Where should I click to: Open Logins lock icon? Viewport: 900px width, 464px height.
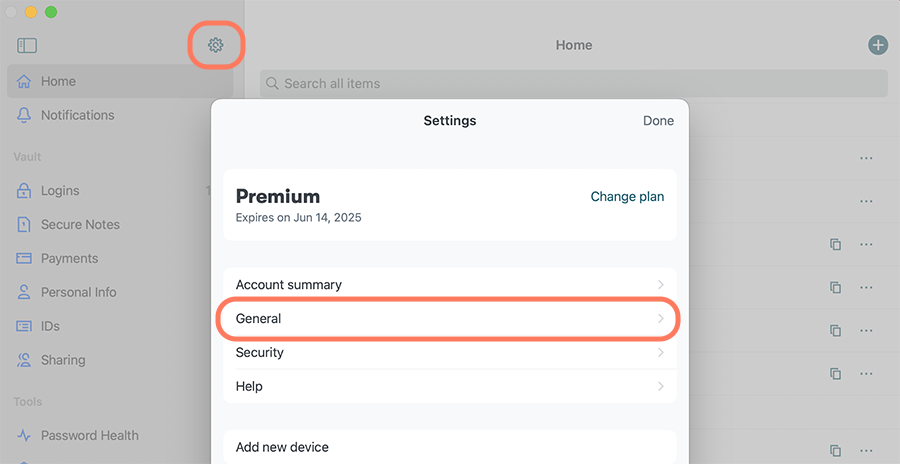coord(24,191)
